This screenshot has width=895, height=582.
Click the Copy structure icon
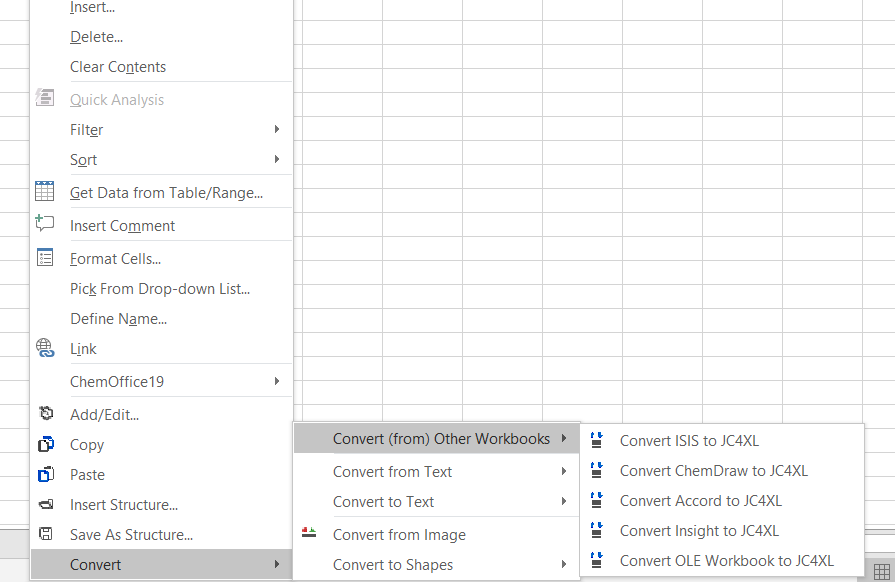tap(45, 444)
